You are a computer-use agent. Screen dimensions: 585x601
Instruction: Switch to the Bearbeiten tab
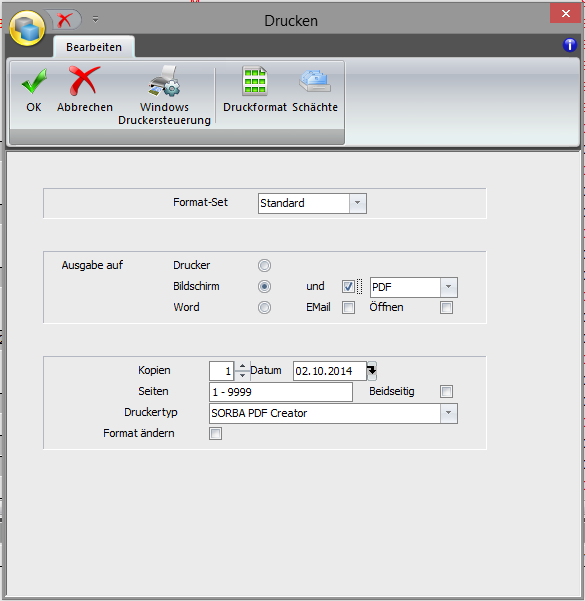[94, 47]
